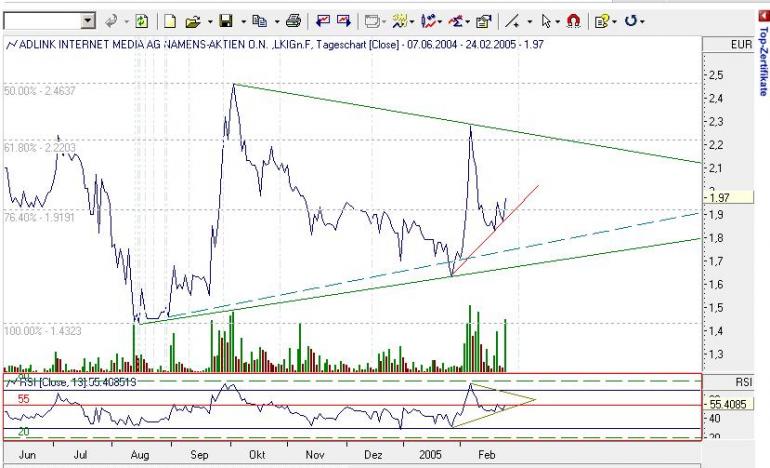Click the empty symbol input box
The width and height of the screenshot is (770, 468).
pos(42,21)
